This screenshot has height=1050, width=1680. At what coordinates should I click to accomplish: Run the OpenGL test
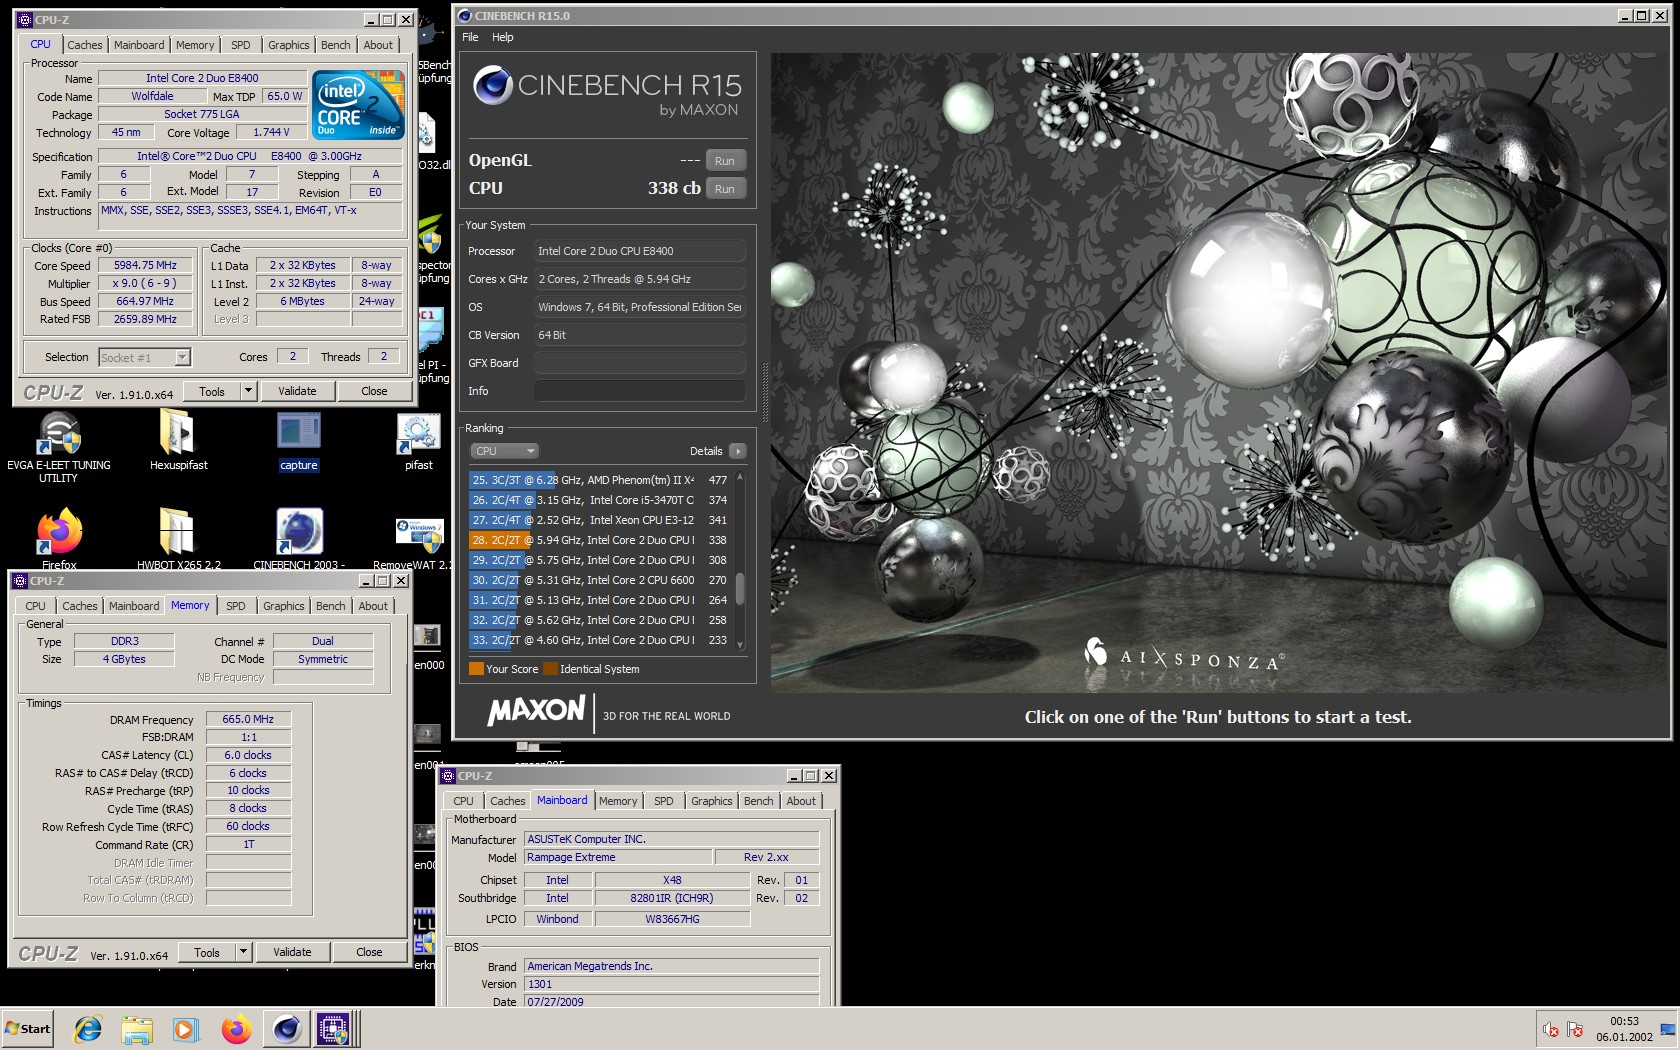tap(725, 161)
